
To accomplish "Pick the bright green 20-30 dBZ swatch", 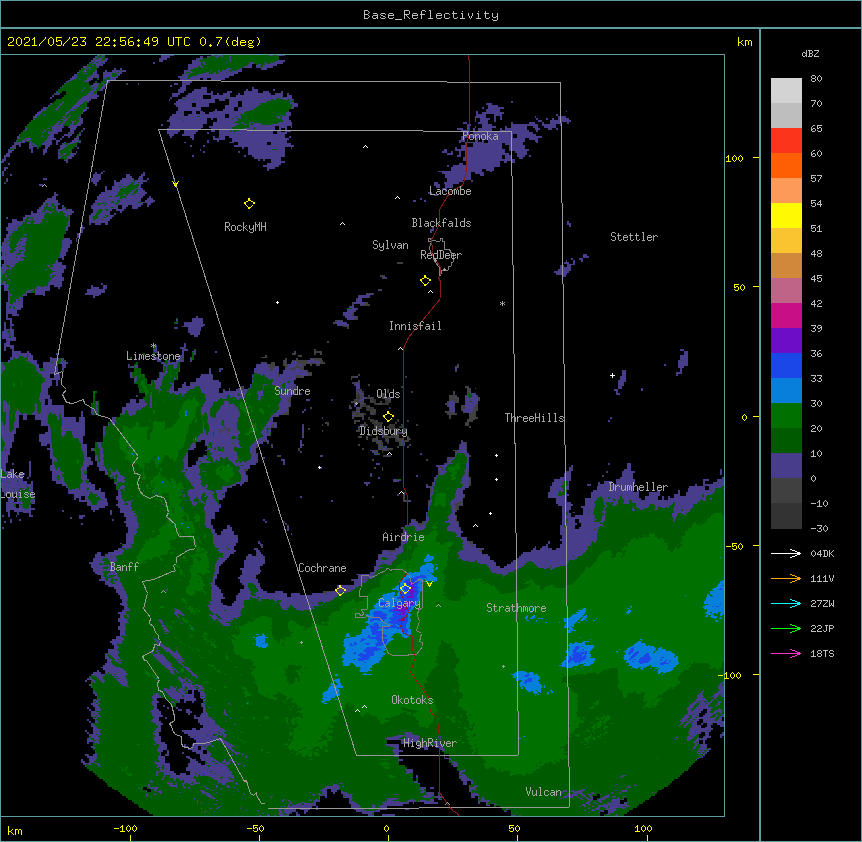I will (786, 416).
